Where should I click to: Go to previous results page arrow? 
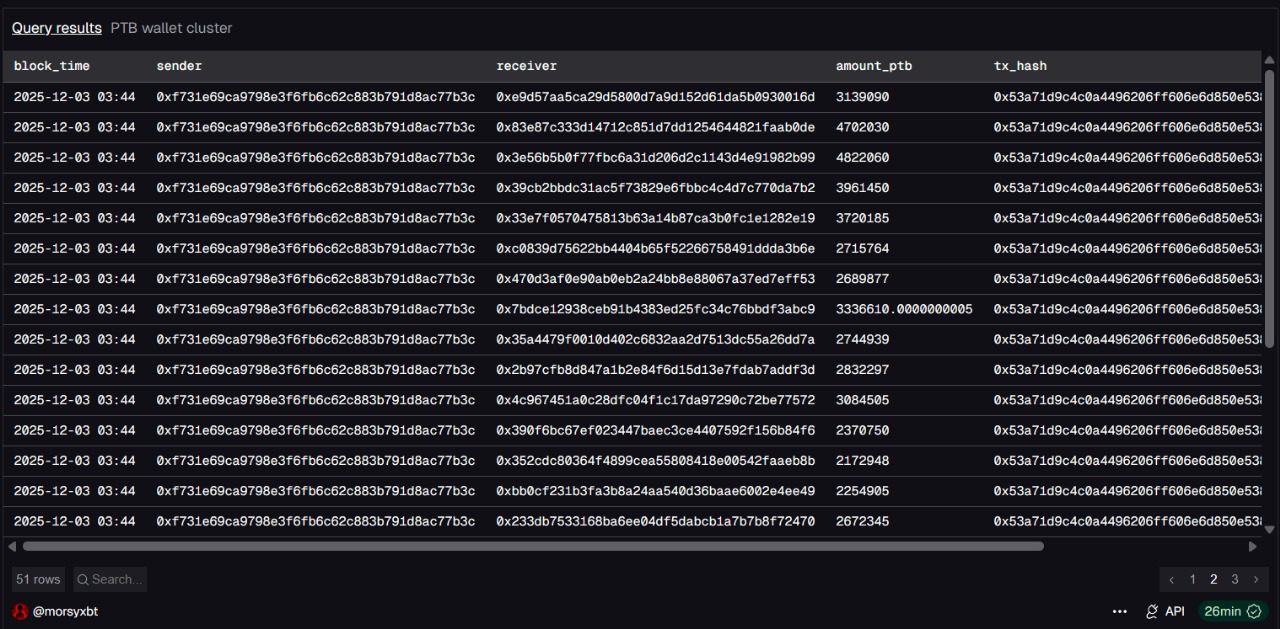point(1172,579)
